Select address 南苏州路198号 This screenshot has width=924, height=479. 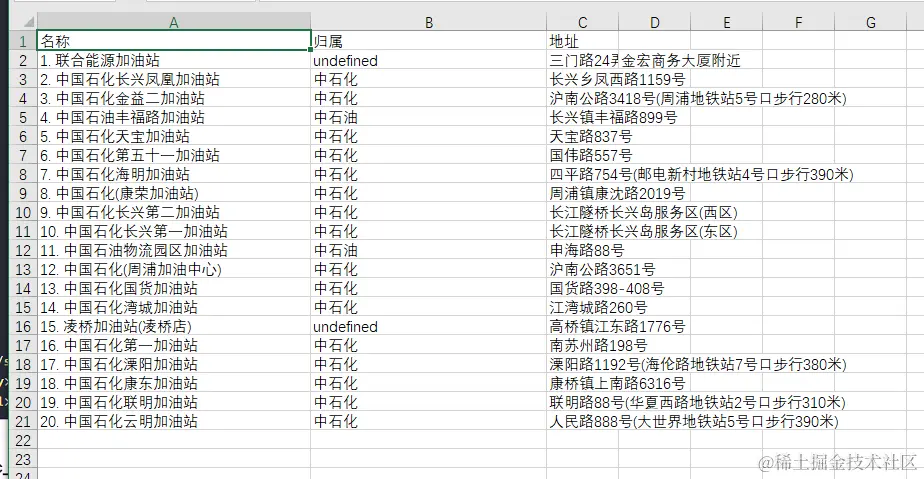tap(598, 345)
